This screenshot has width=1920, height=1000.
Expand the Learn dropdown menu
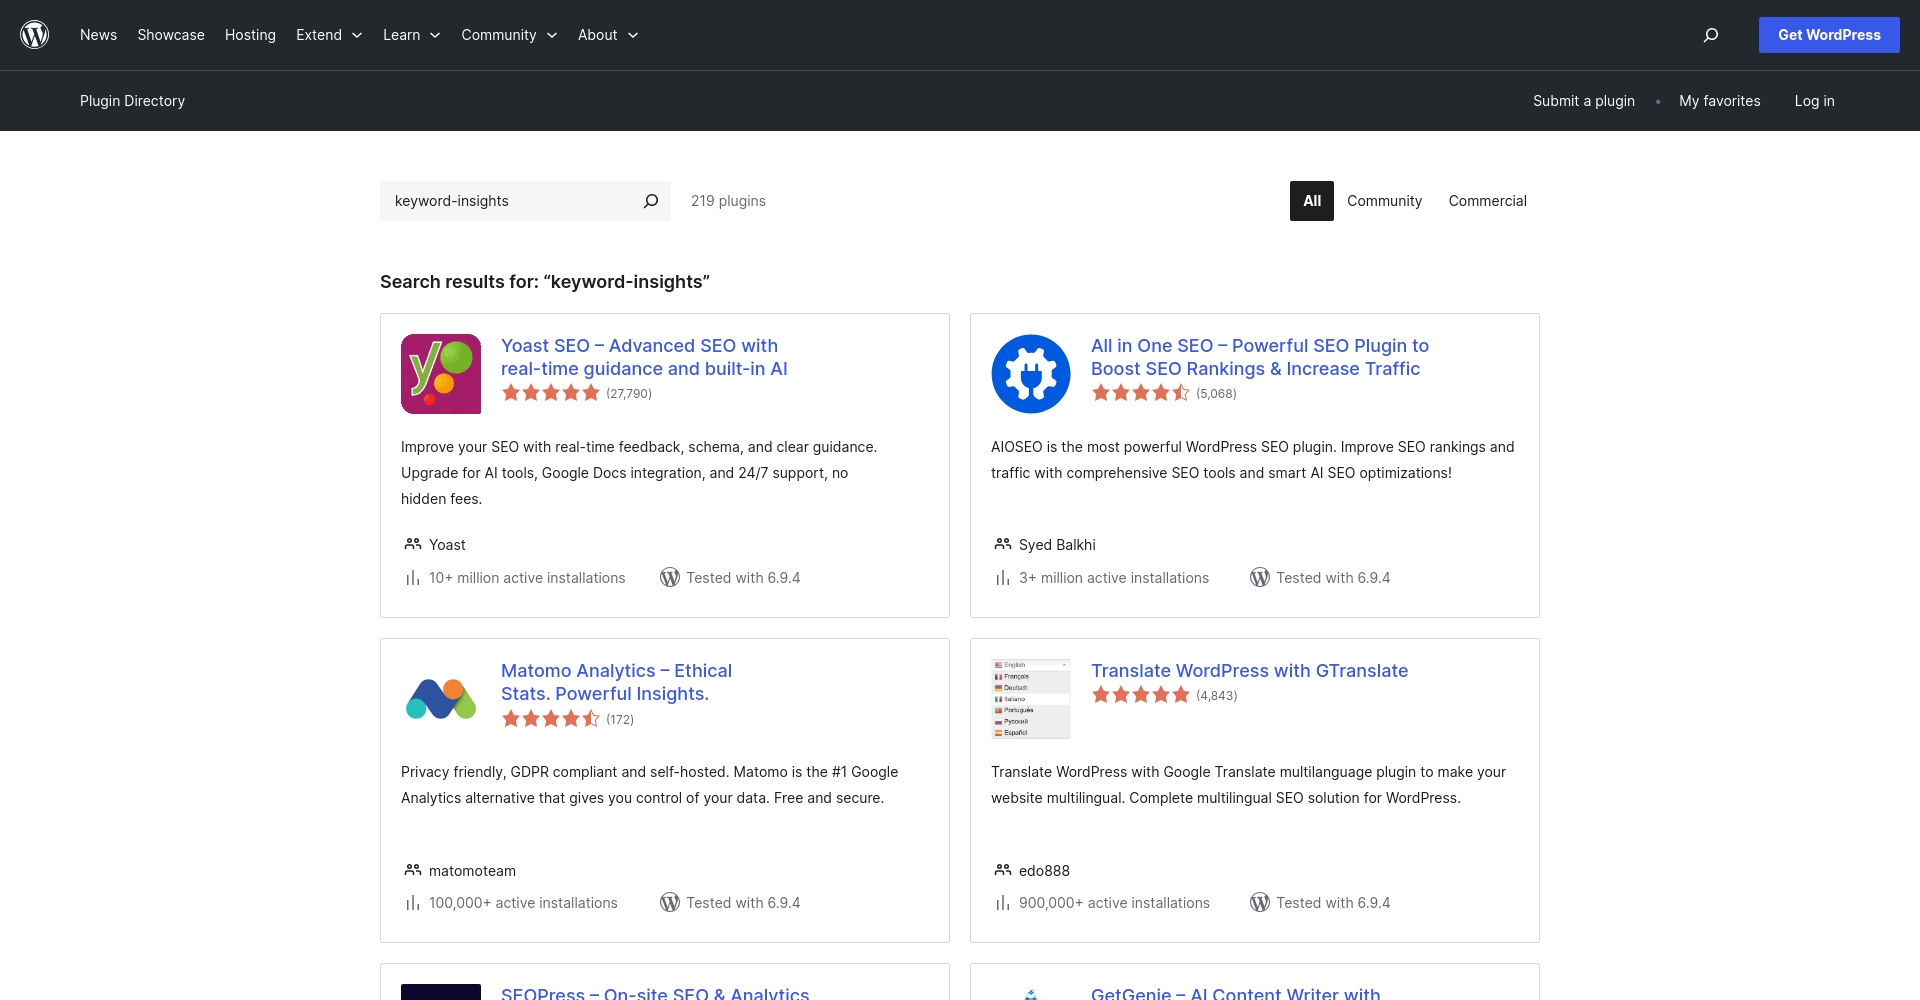click(411, 35)
